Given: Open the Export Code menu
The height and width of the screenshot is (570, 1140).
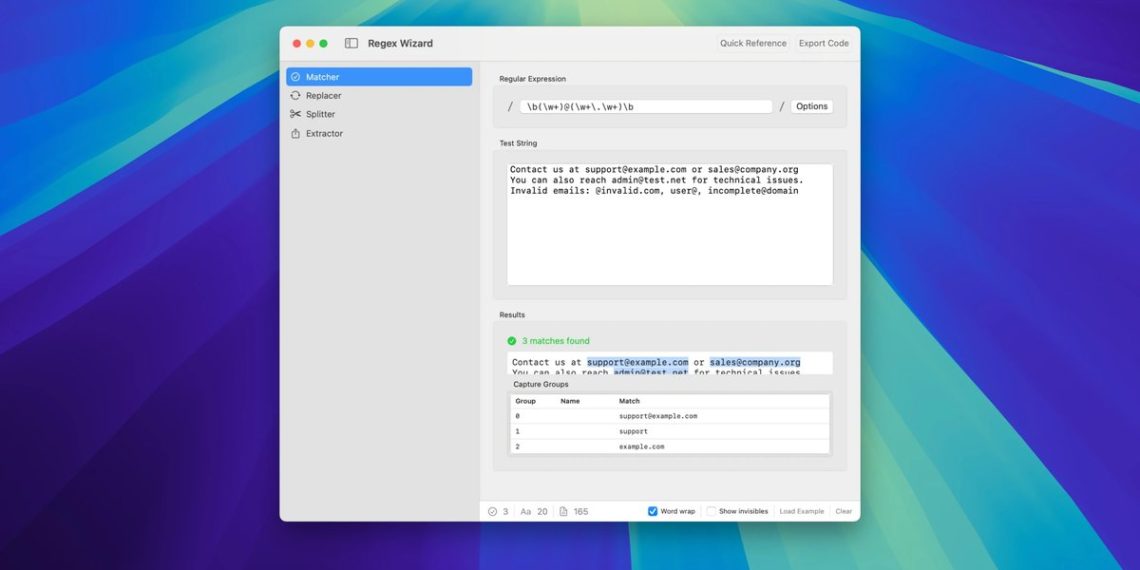Looking at the screenshot, I should [x=823, y=43].
